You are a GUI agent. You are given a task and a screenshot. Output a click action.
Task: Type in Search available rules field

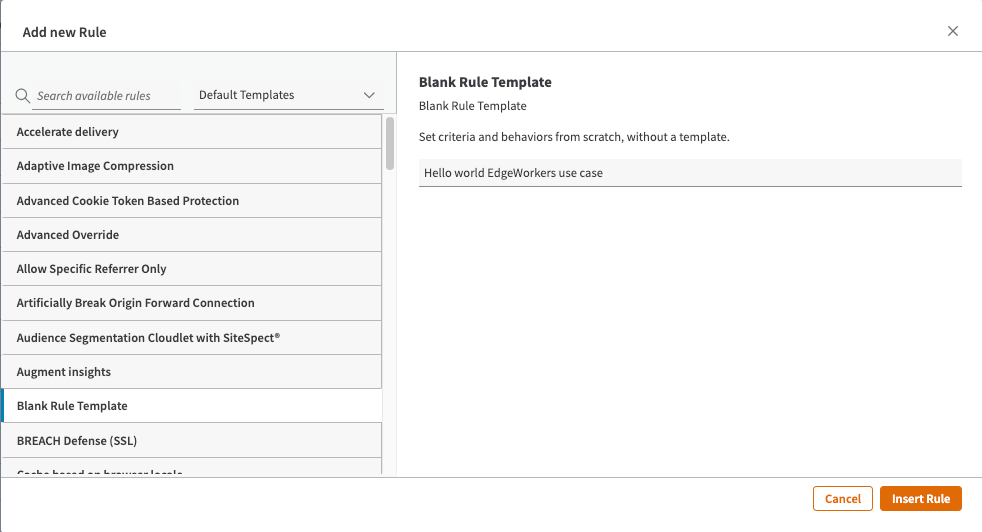coord(107,96)
